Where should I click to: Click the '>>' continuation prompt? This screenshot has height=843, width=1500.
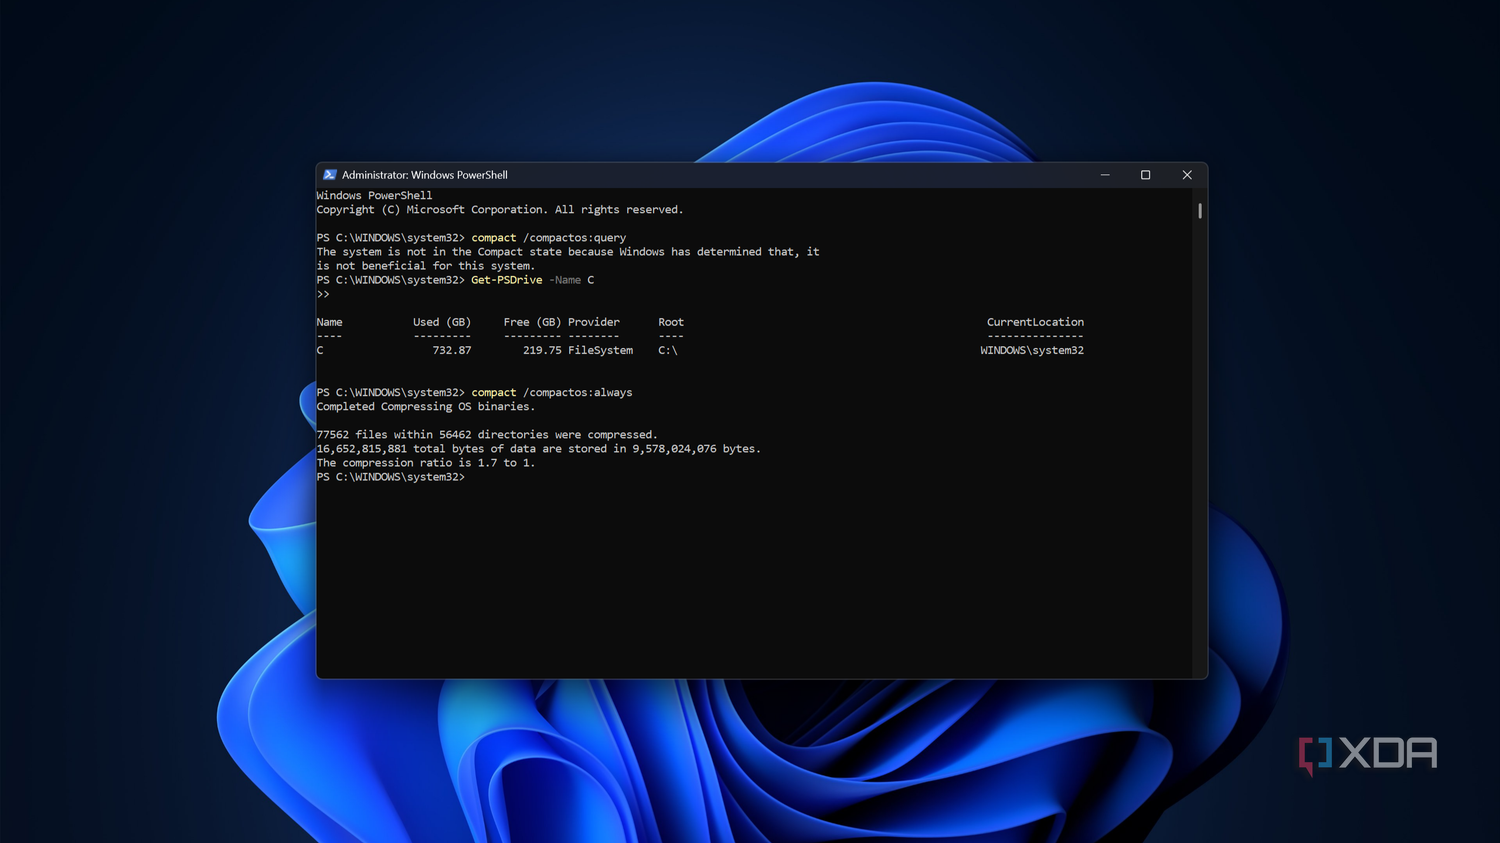tap(323, 294)
